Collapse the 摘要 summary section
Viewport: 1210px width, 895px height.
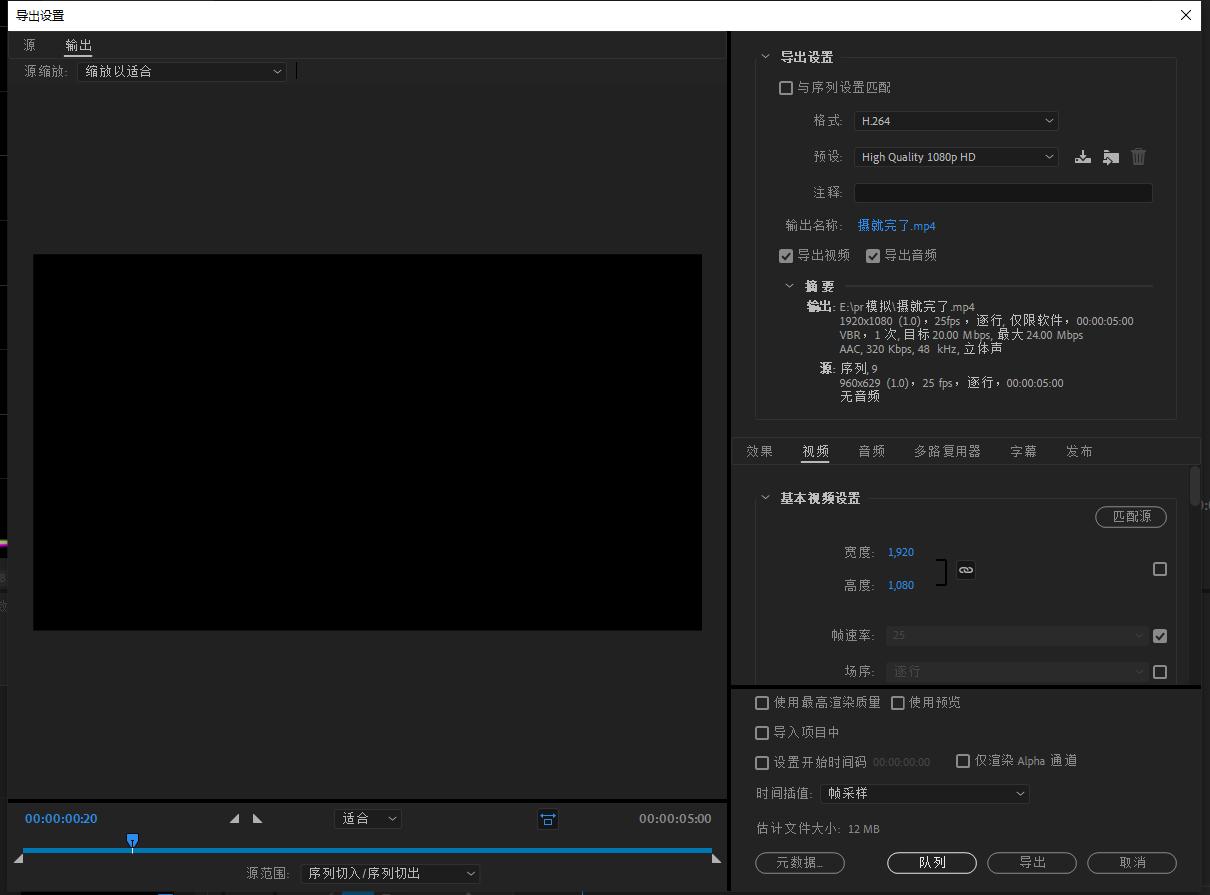(789, 286)
